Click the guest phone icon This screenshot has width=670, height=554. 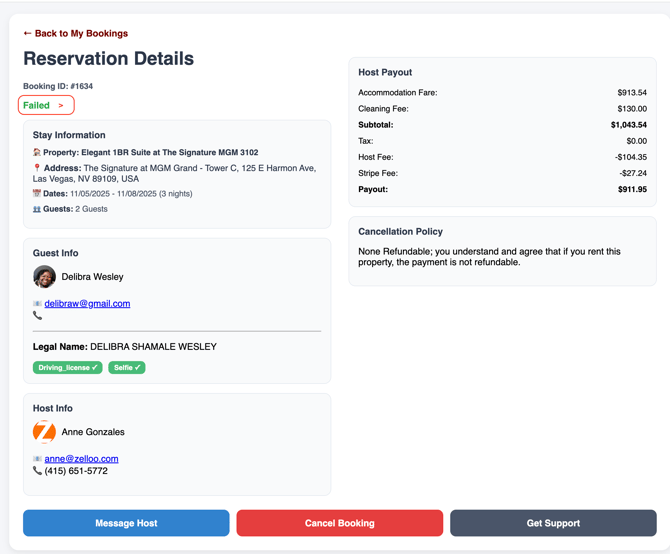(x=37, y=316)
